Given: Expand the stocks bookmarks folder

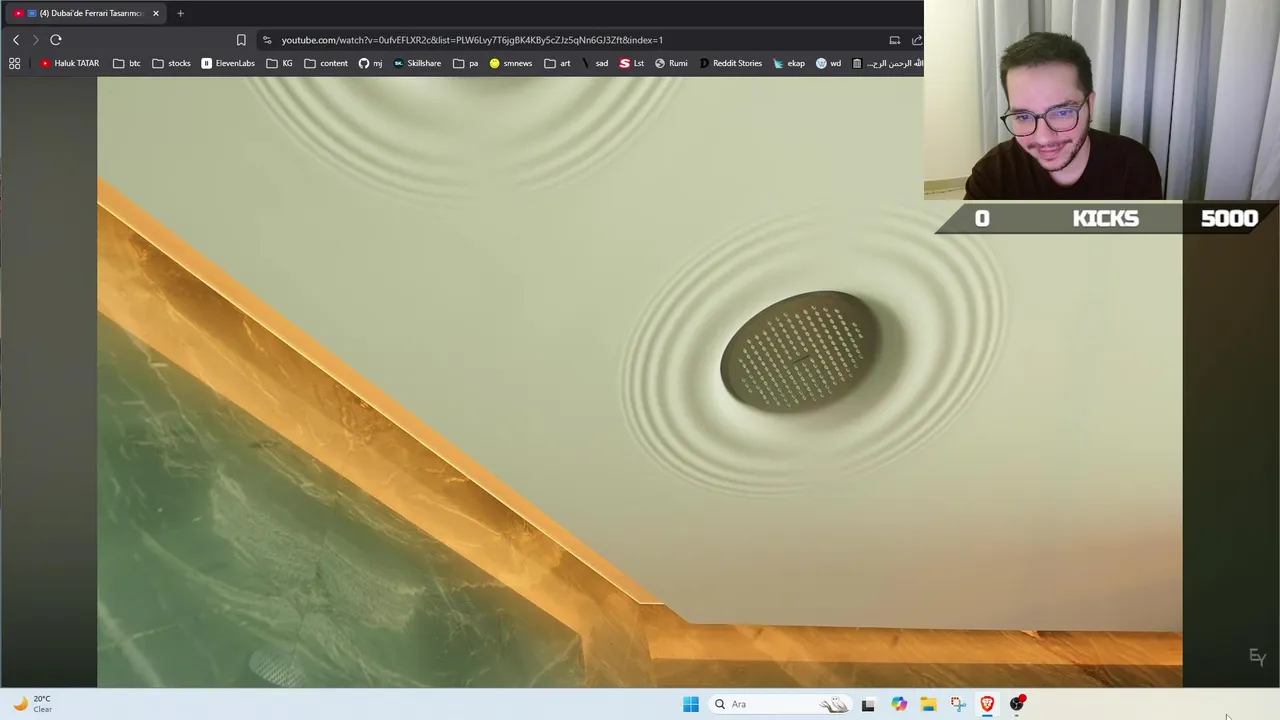Looking at the screenshot, I should (x=171, y=63).
